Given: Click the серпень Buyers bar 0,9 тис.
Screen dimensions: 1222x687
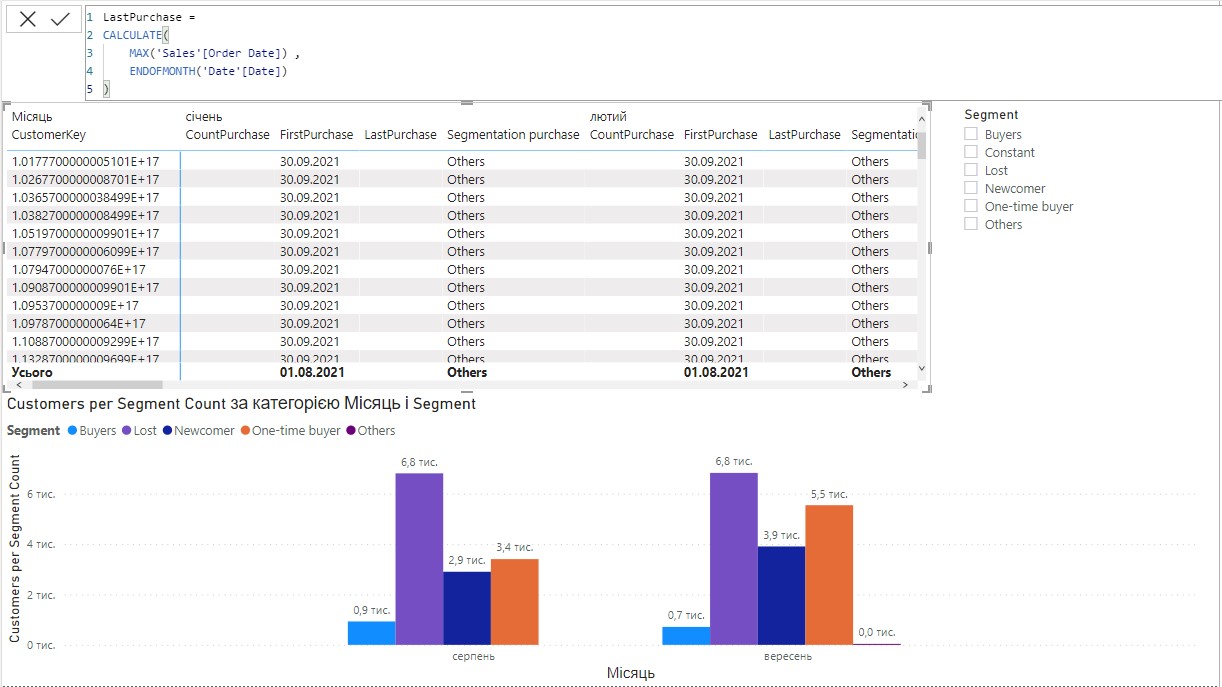Looking at the screenshot, I should pos(371,633).
